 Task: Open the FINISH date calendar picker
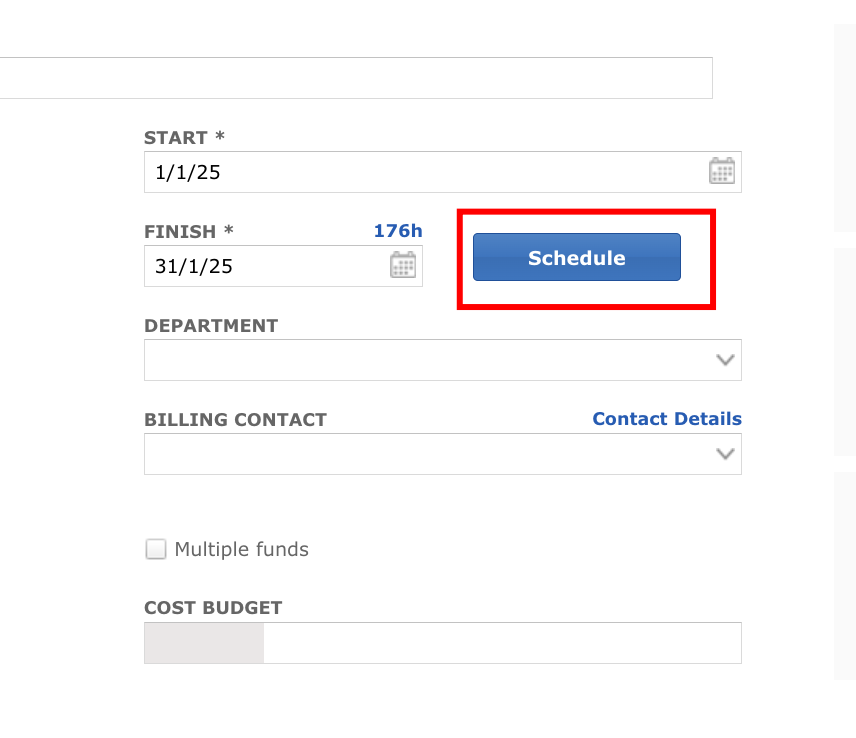click(x=403, y=265)
